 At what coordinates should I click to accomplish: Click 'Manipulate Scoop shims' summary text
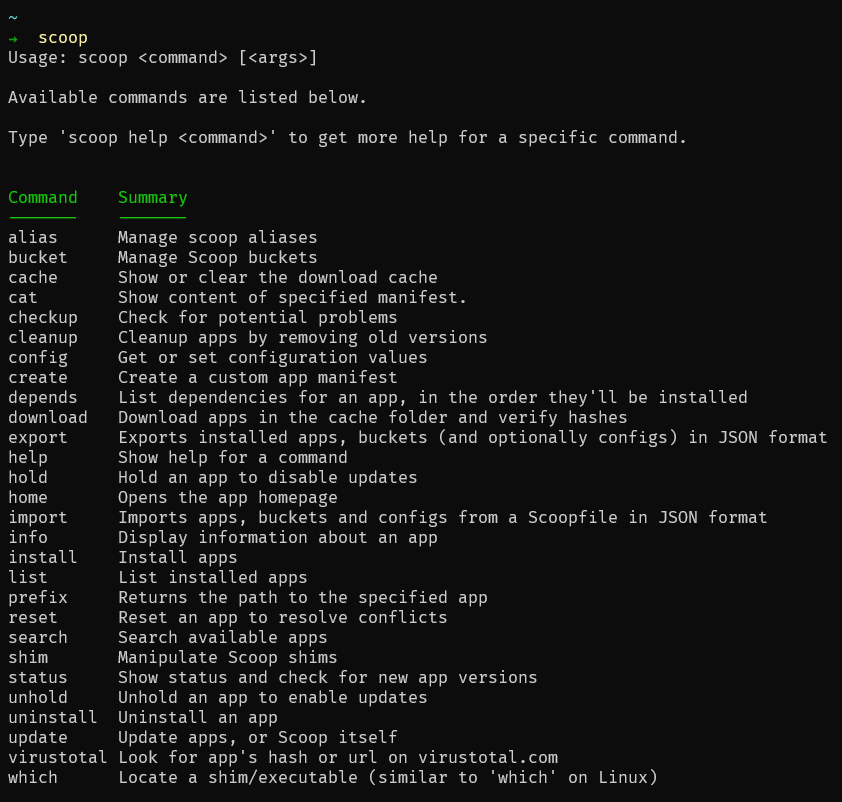tap(228, 658)
